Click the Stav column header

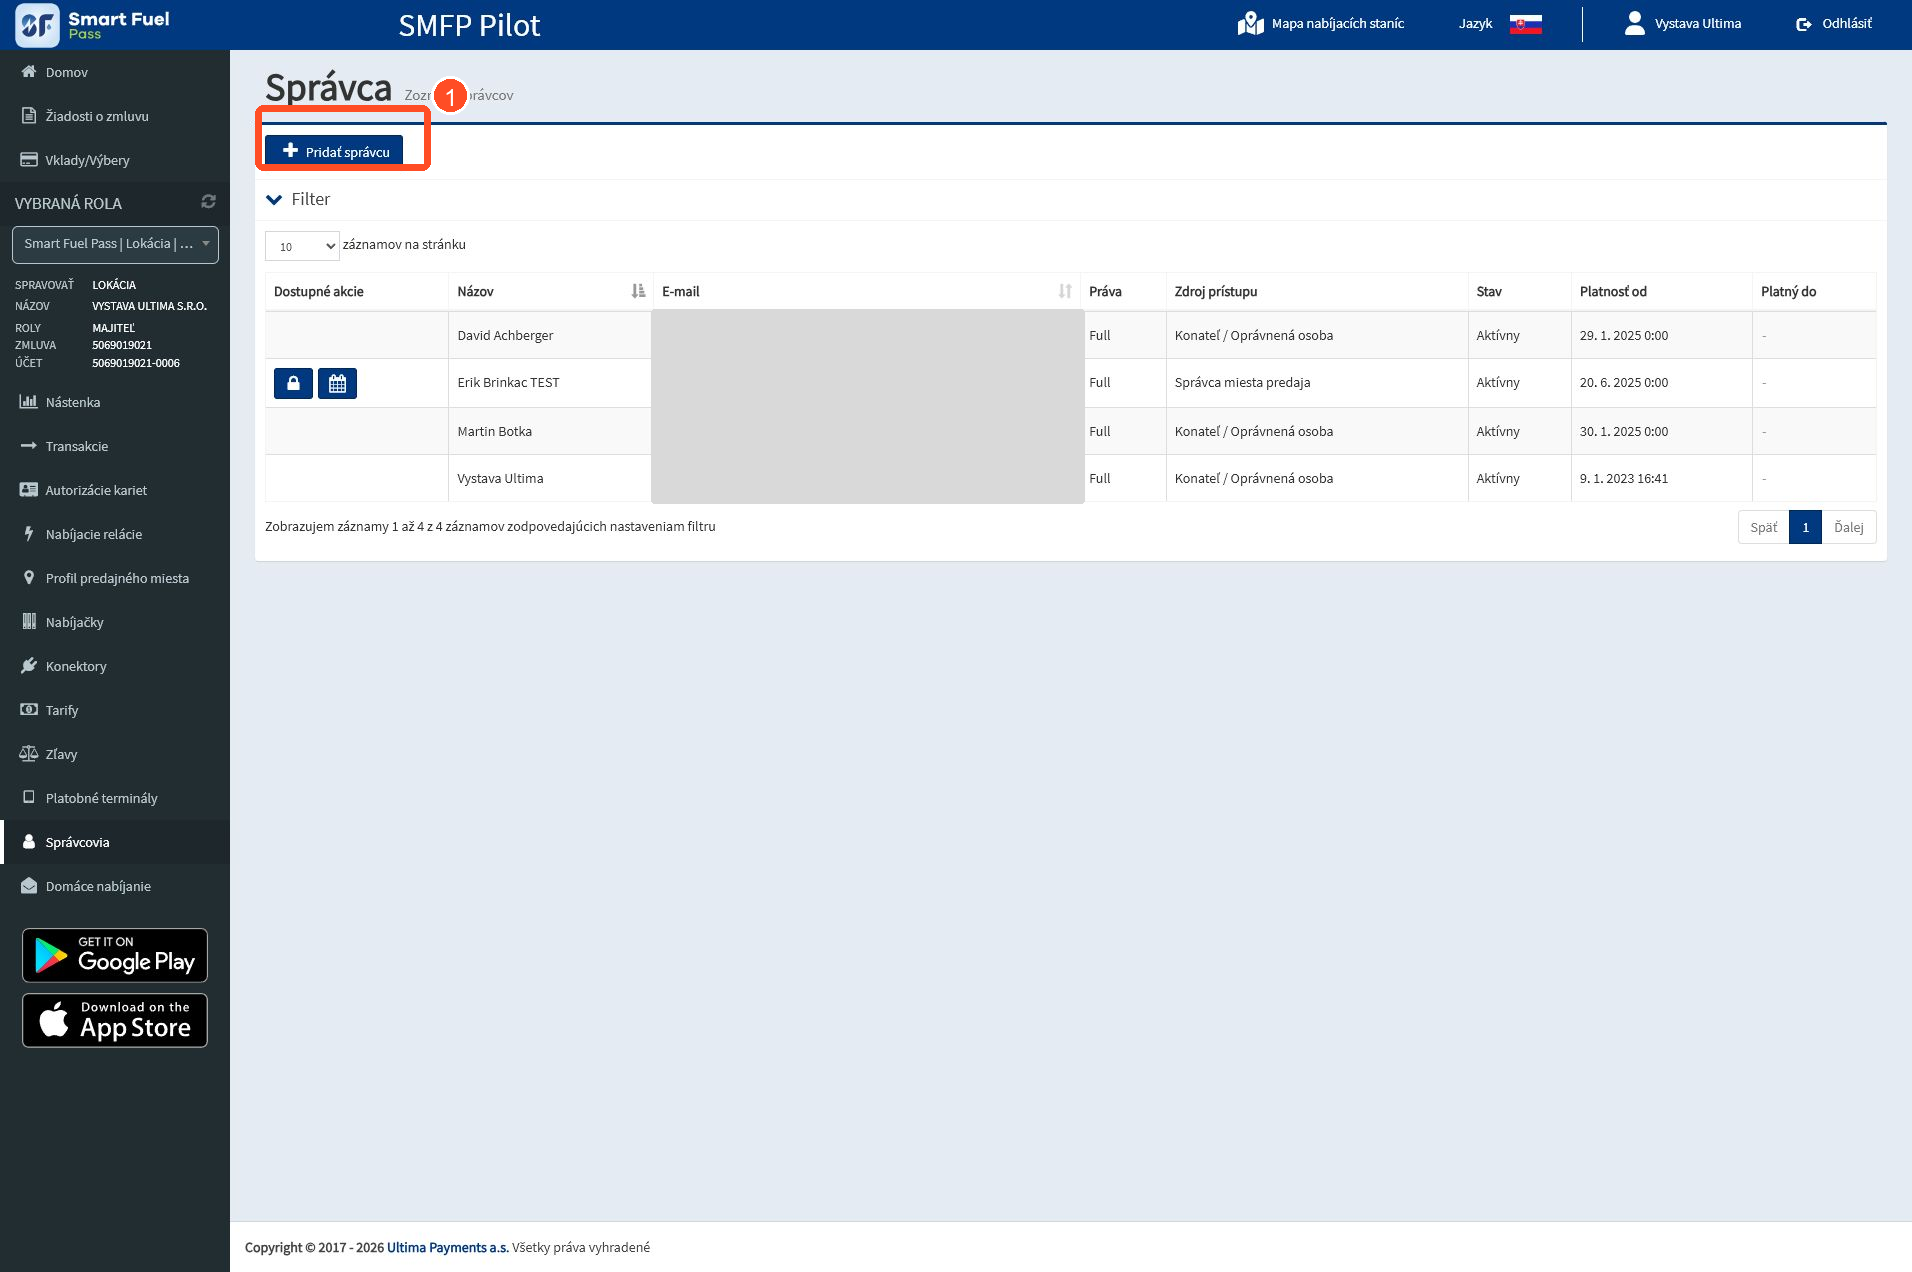tap(1518, 291)
